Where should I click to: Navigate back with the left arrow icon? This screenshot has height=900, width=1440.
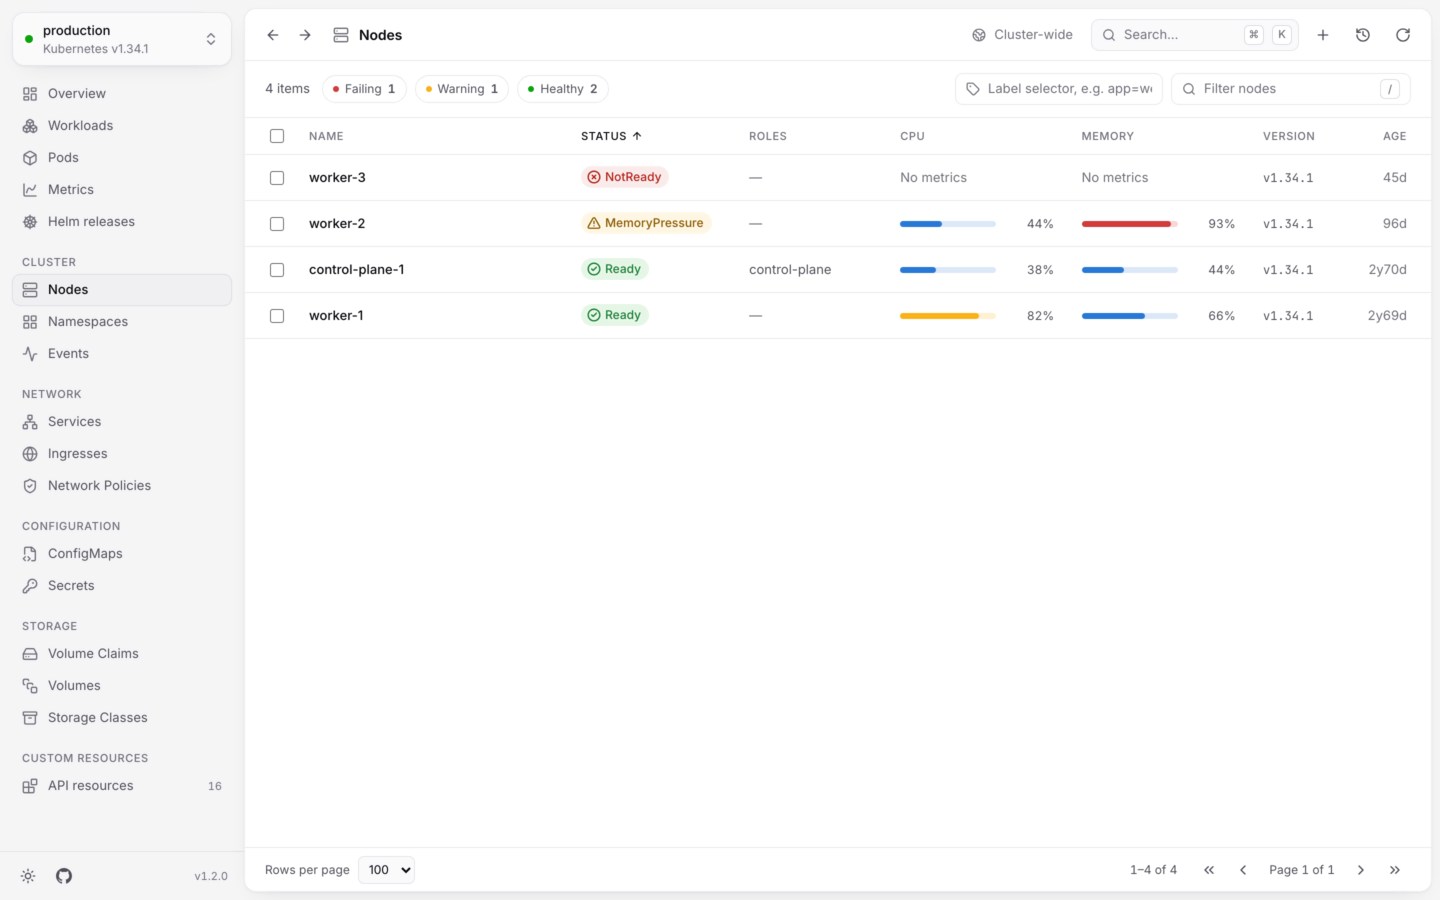[x=273, y=35]
